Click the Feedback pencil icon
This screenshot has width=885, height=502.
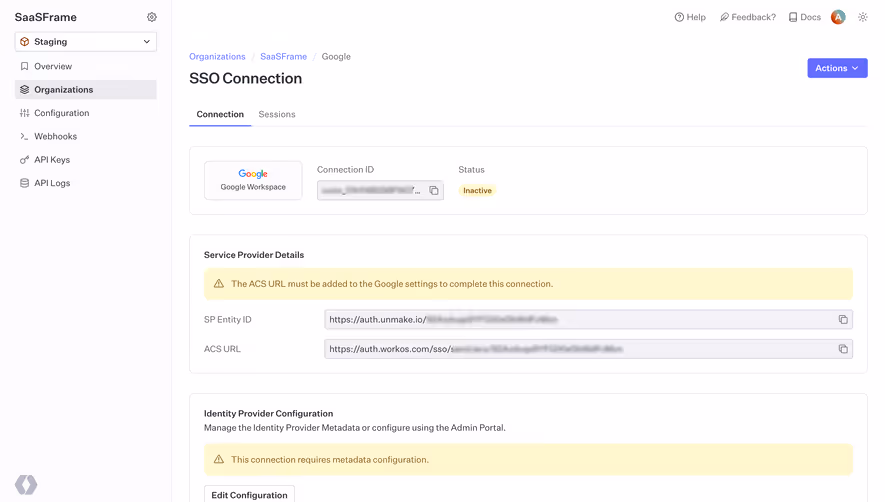(x=724, y=17)
